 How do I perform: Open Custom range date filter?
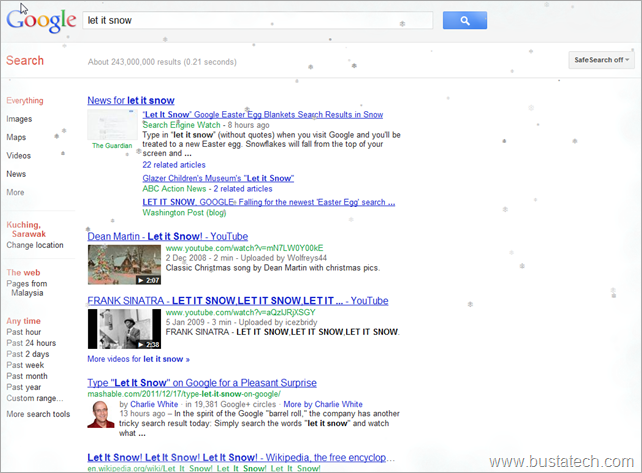tap(35, 398)
